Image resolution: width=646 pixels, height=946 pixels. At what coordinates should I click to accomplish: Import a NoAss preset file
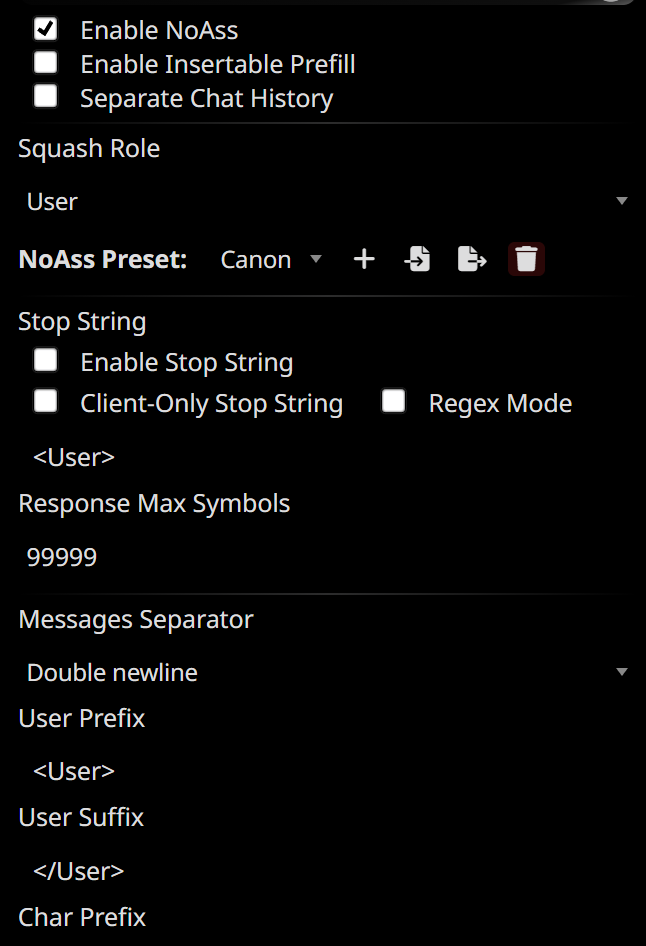(417, 259)
